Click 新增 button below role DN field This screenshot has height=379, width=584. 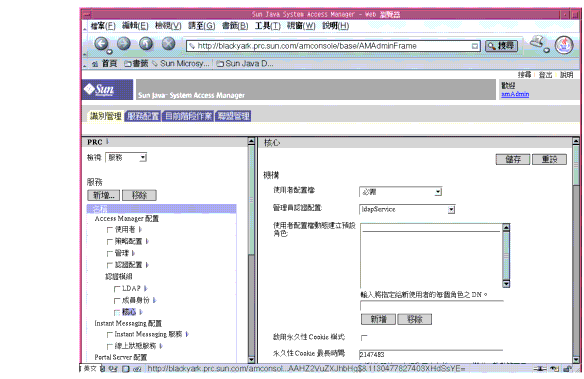pos(378,319)
